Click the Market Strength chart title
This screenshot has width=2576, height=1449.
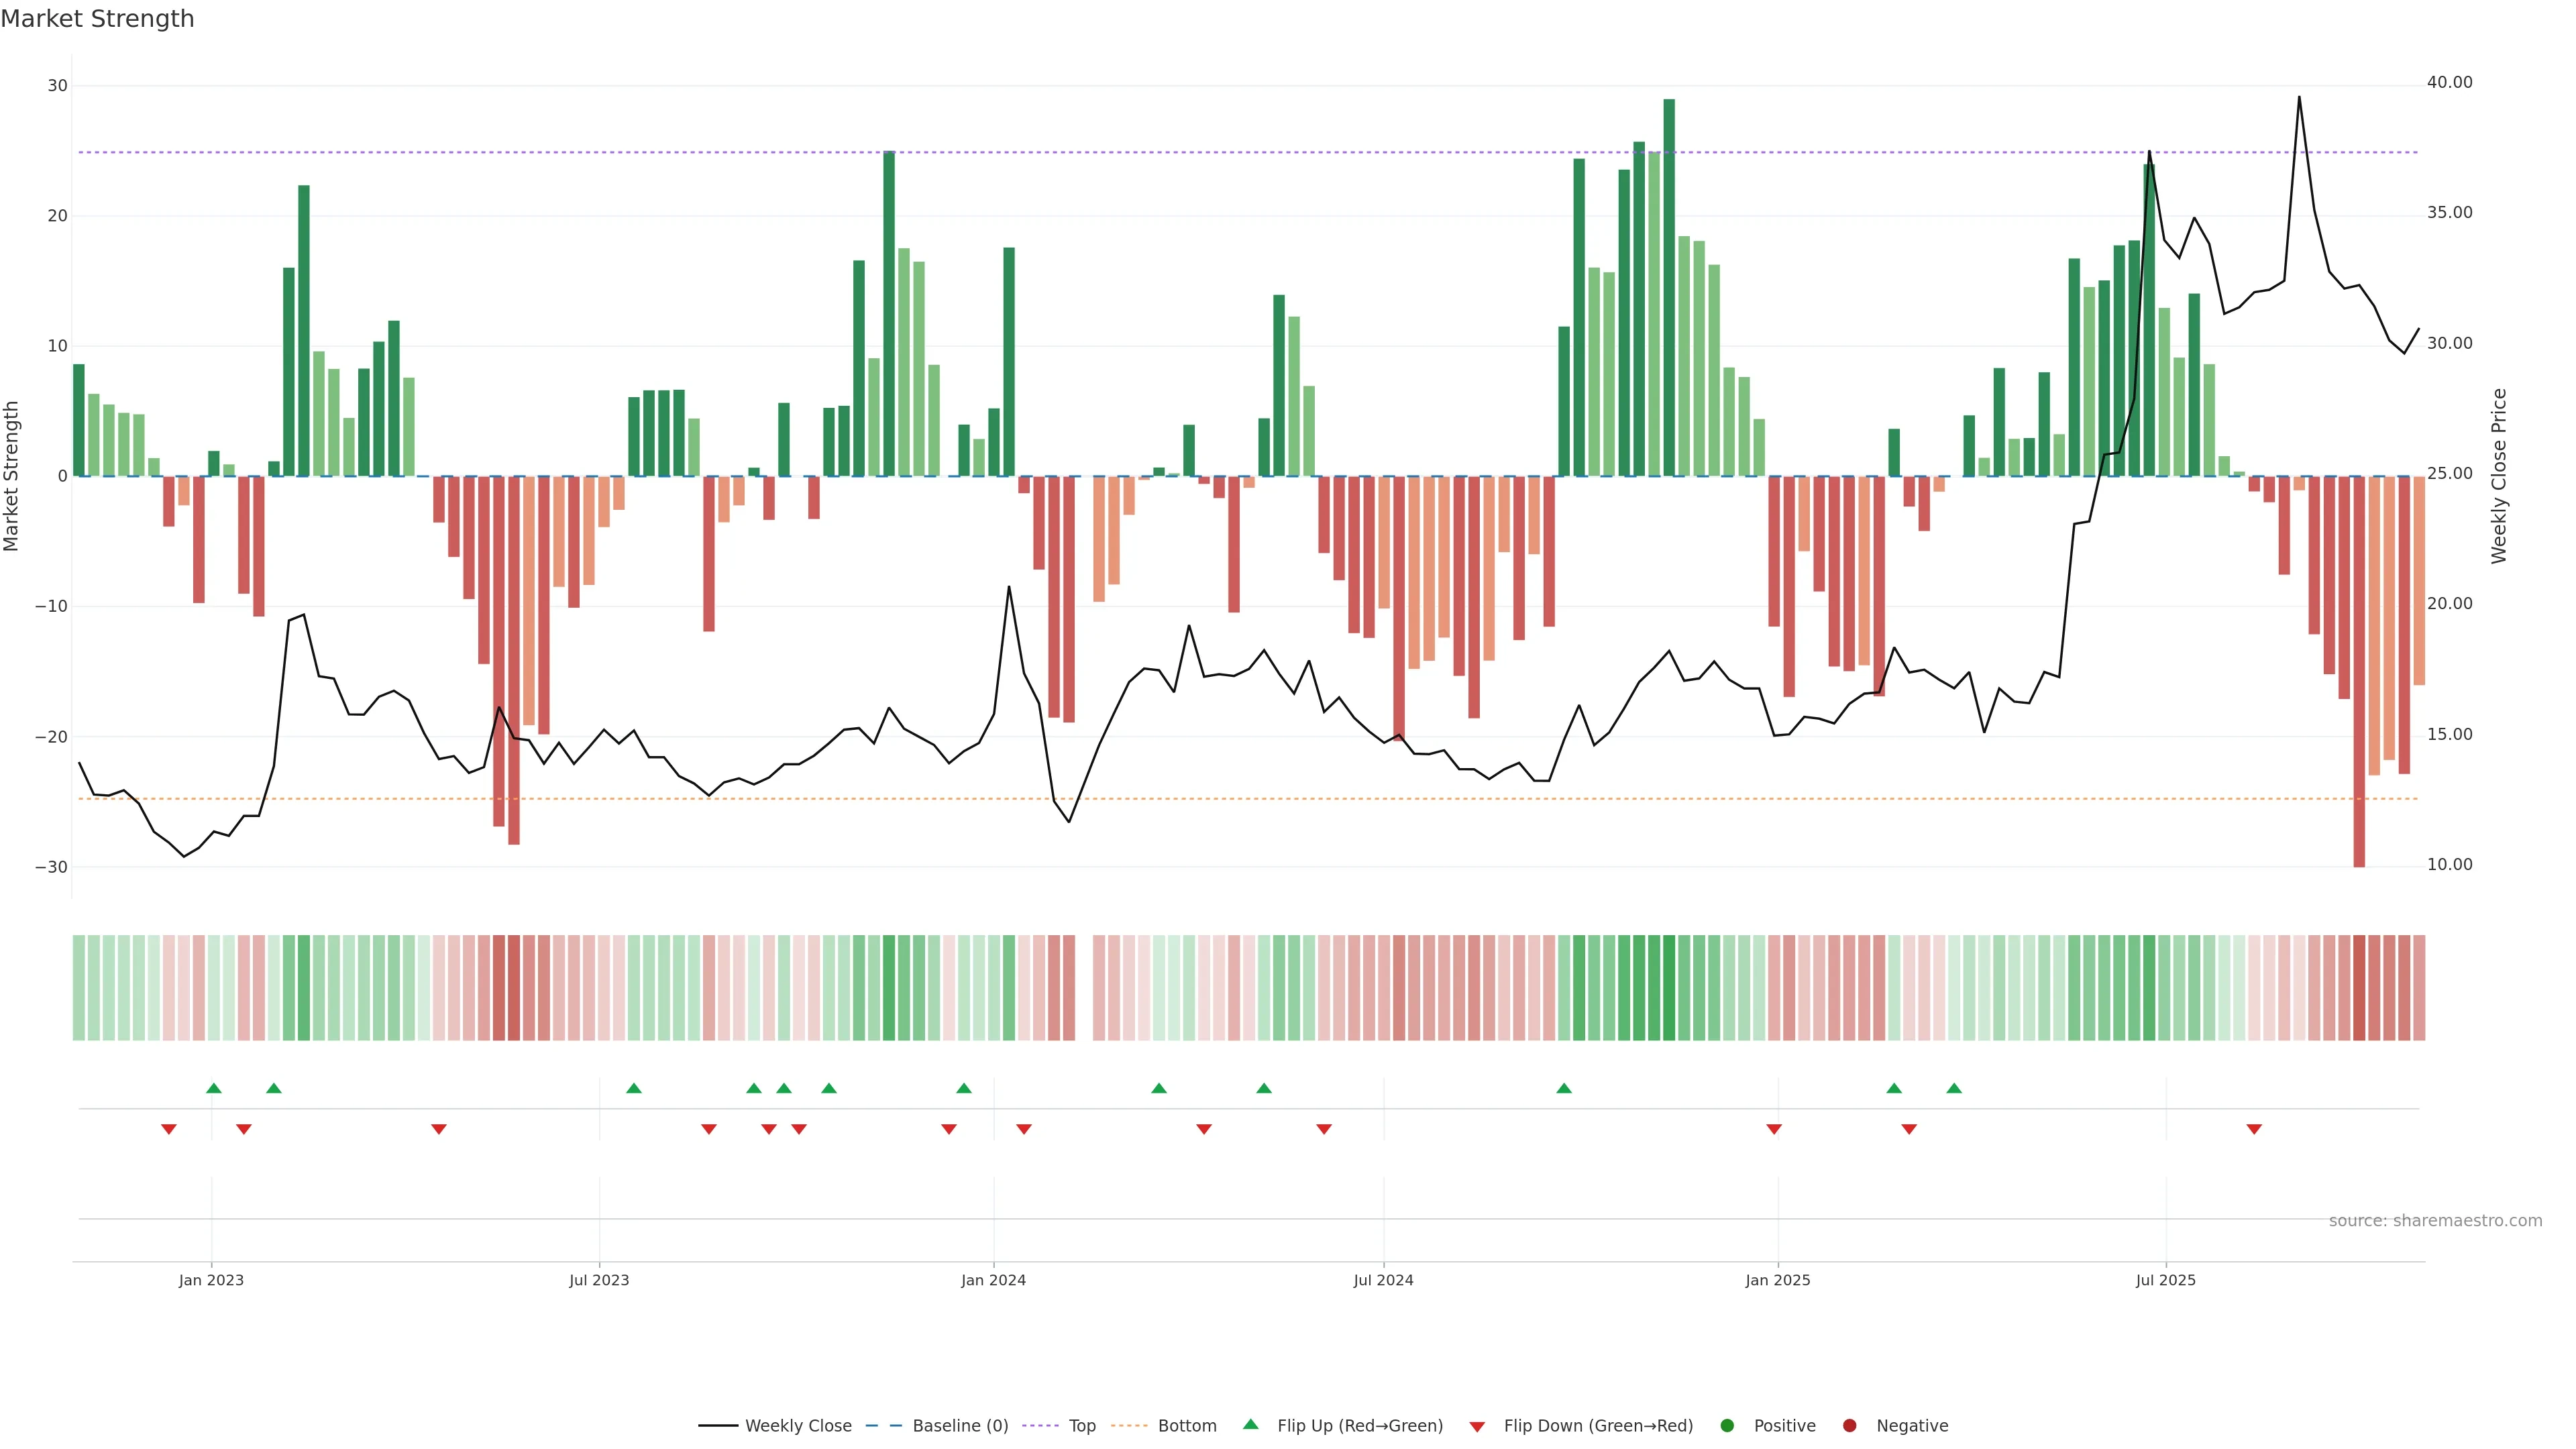(x=97, y=19)
